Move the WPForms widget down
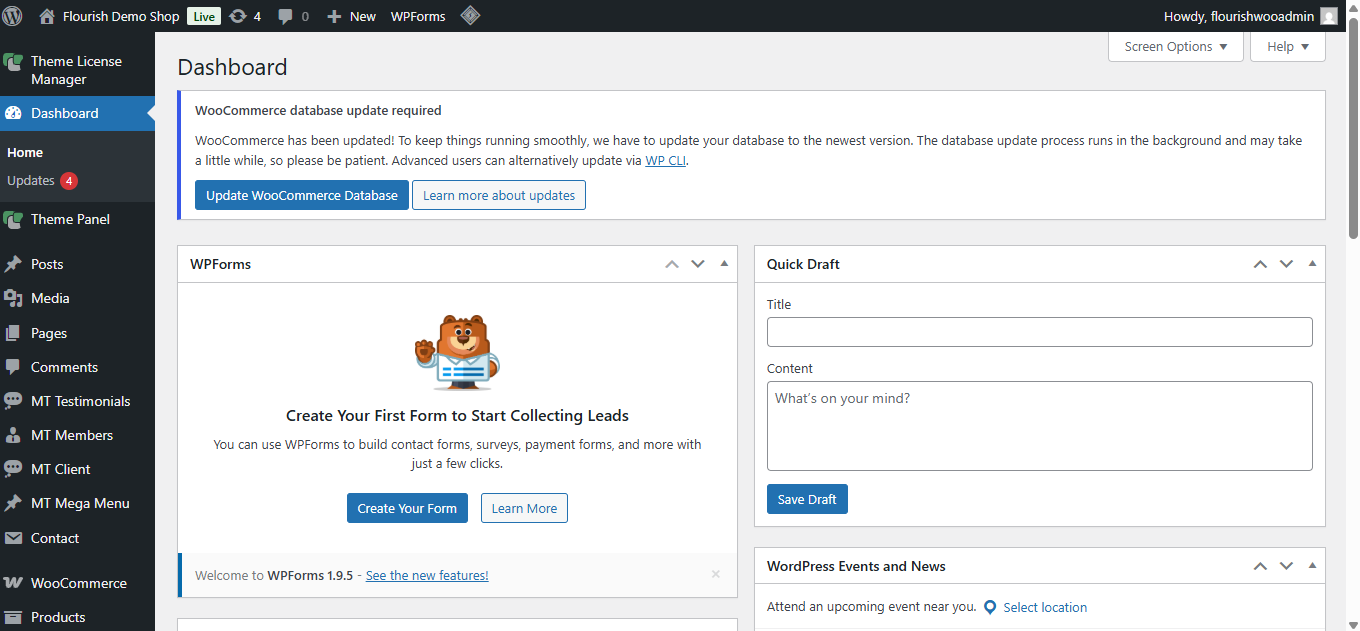Screen dimensions: 1360x631 (x=698, y=264)
